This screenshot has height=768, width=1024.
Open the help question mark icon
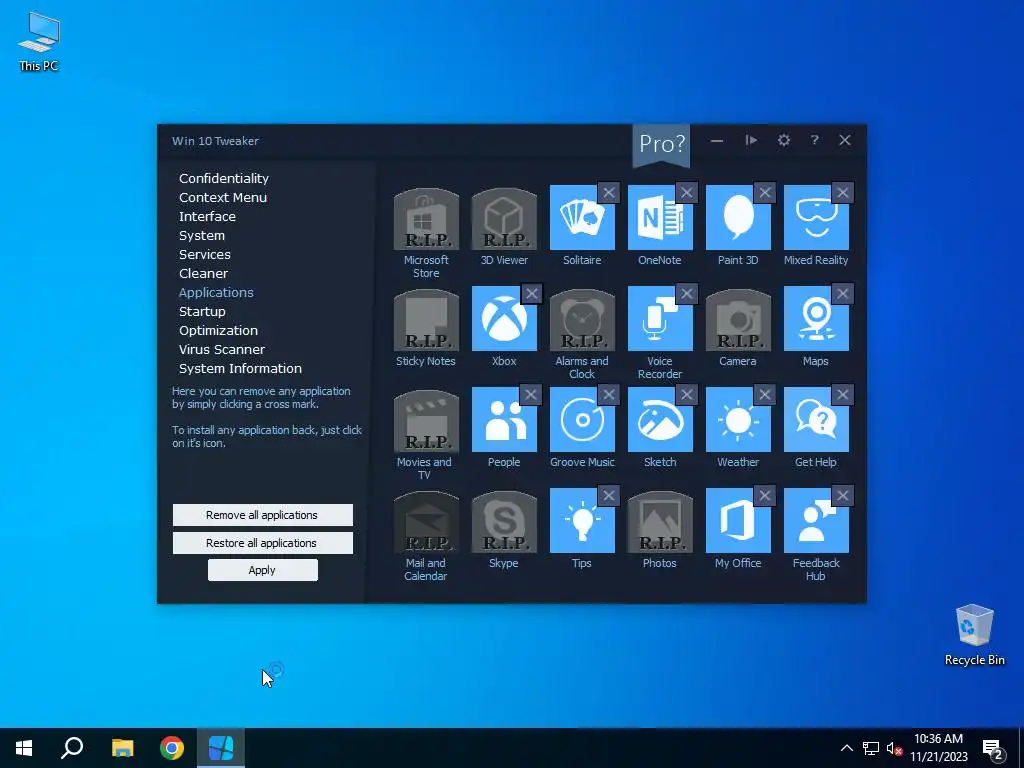tap(814, 140)
